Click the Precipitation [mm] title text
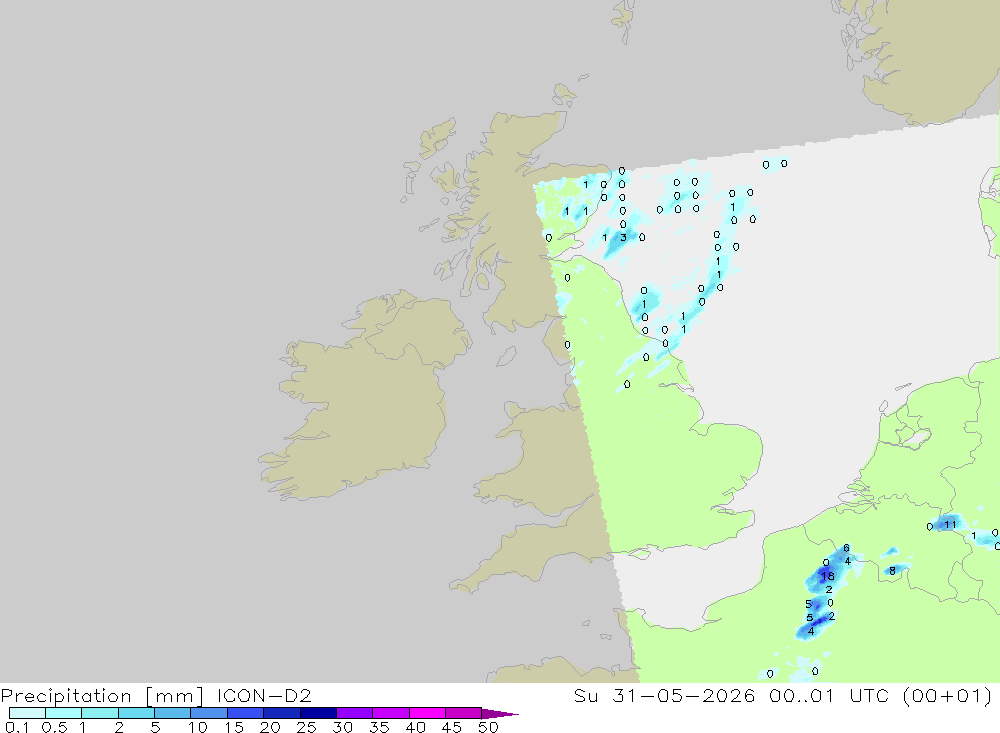 pos(102,695)
